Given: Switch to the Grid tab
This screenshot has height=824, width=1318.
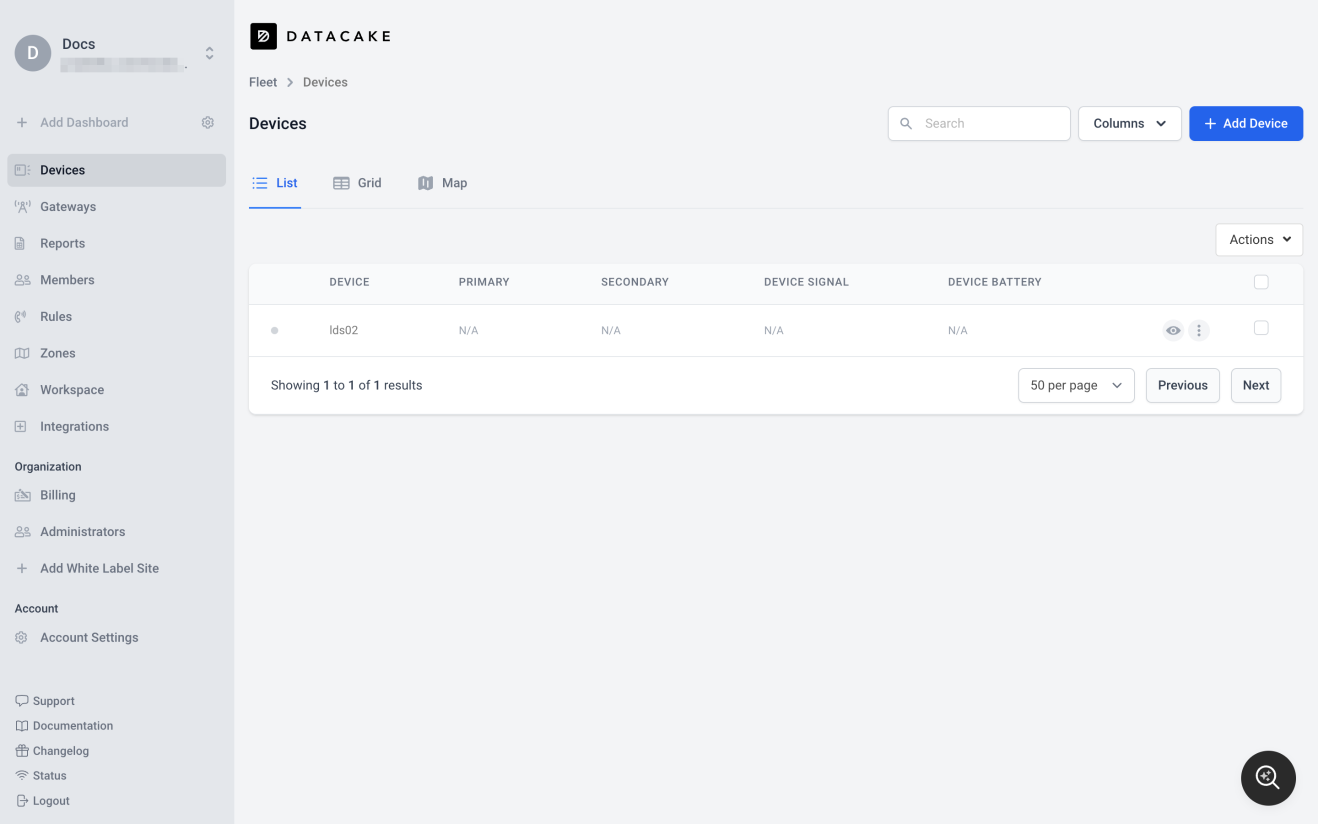Looking at the screenshot, I should 357,183.
